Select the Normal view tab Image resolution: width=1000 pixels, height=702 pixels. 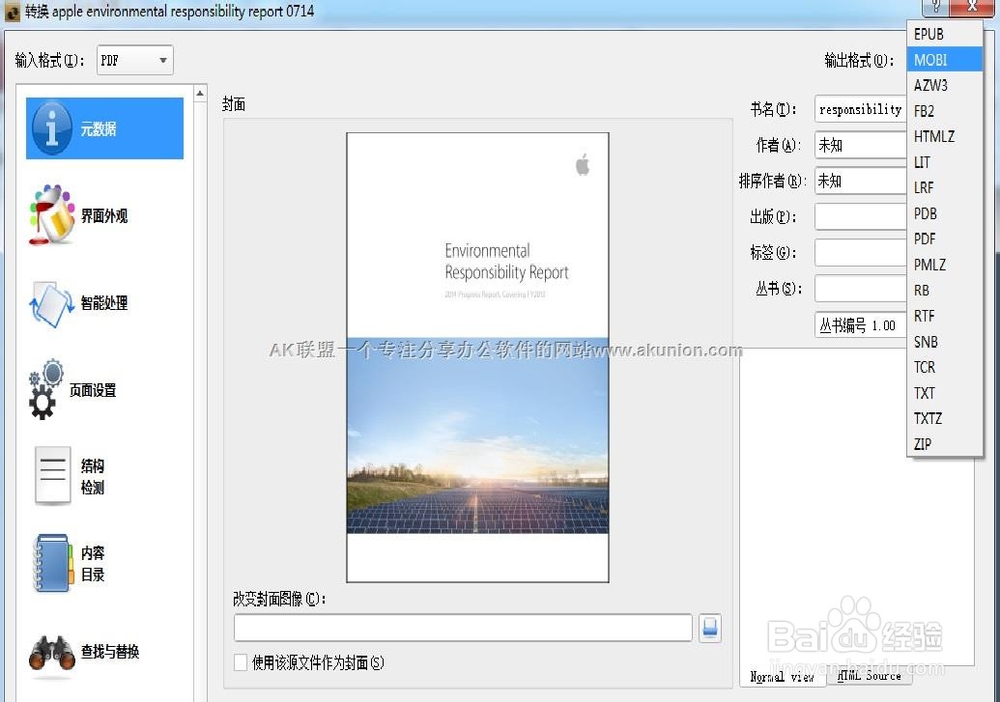tap(783, 676)
